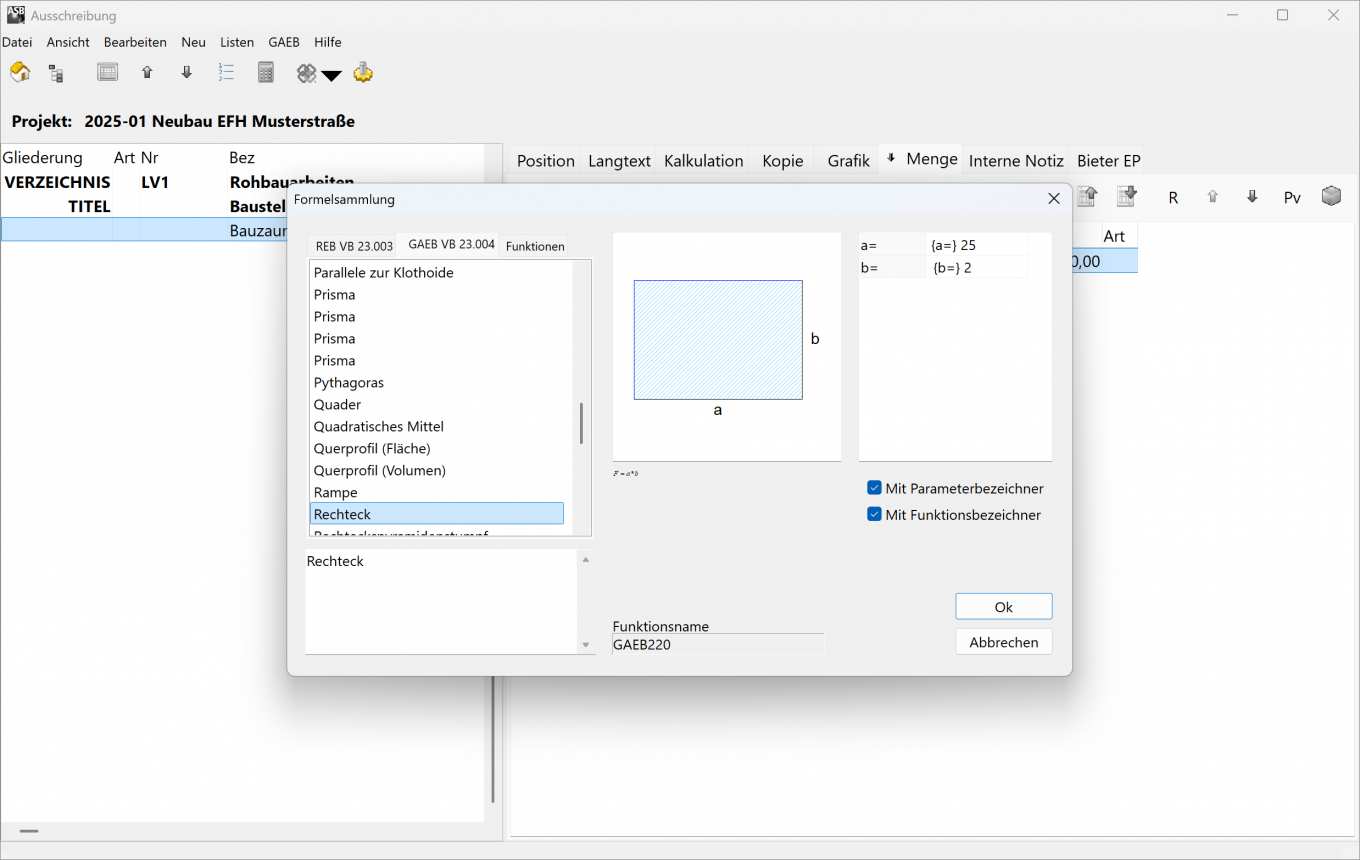This screenshot has width=1360, height=860.
Task: Switch to the Langtext tab
Action: click(x=619, y=161)
